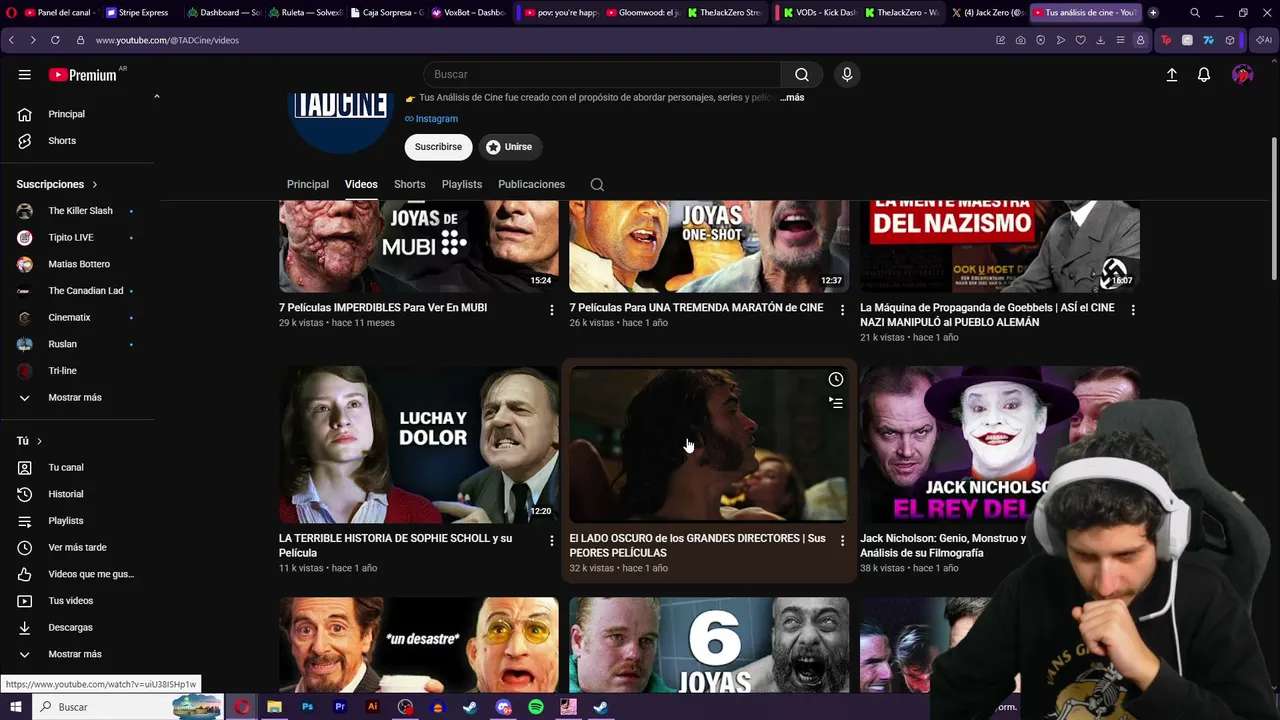Open the channel's Instagram link
This screenshot has height=720, width=1280.
[431, 119]
